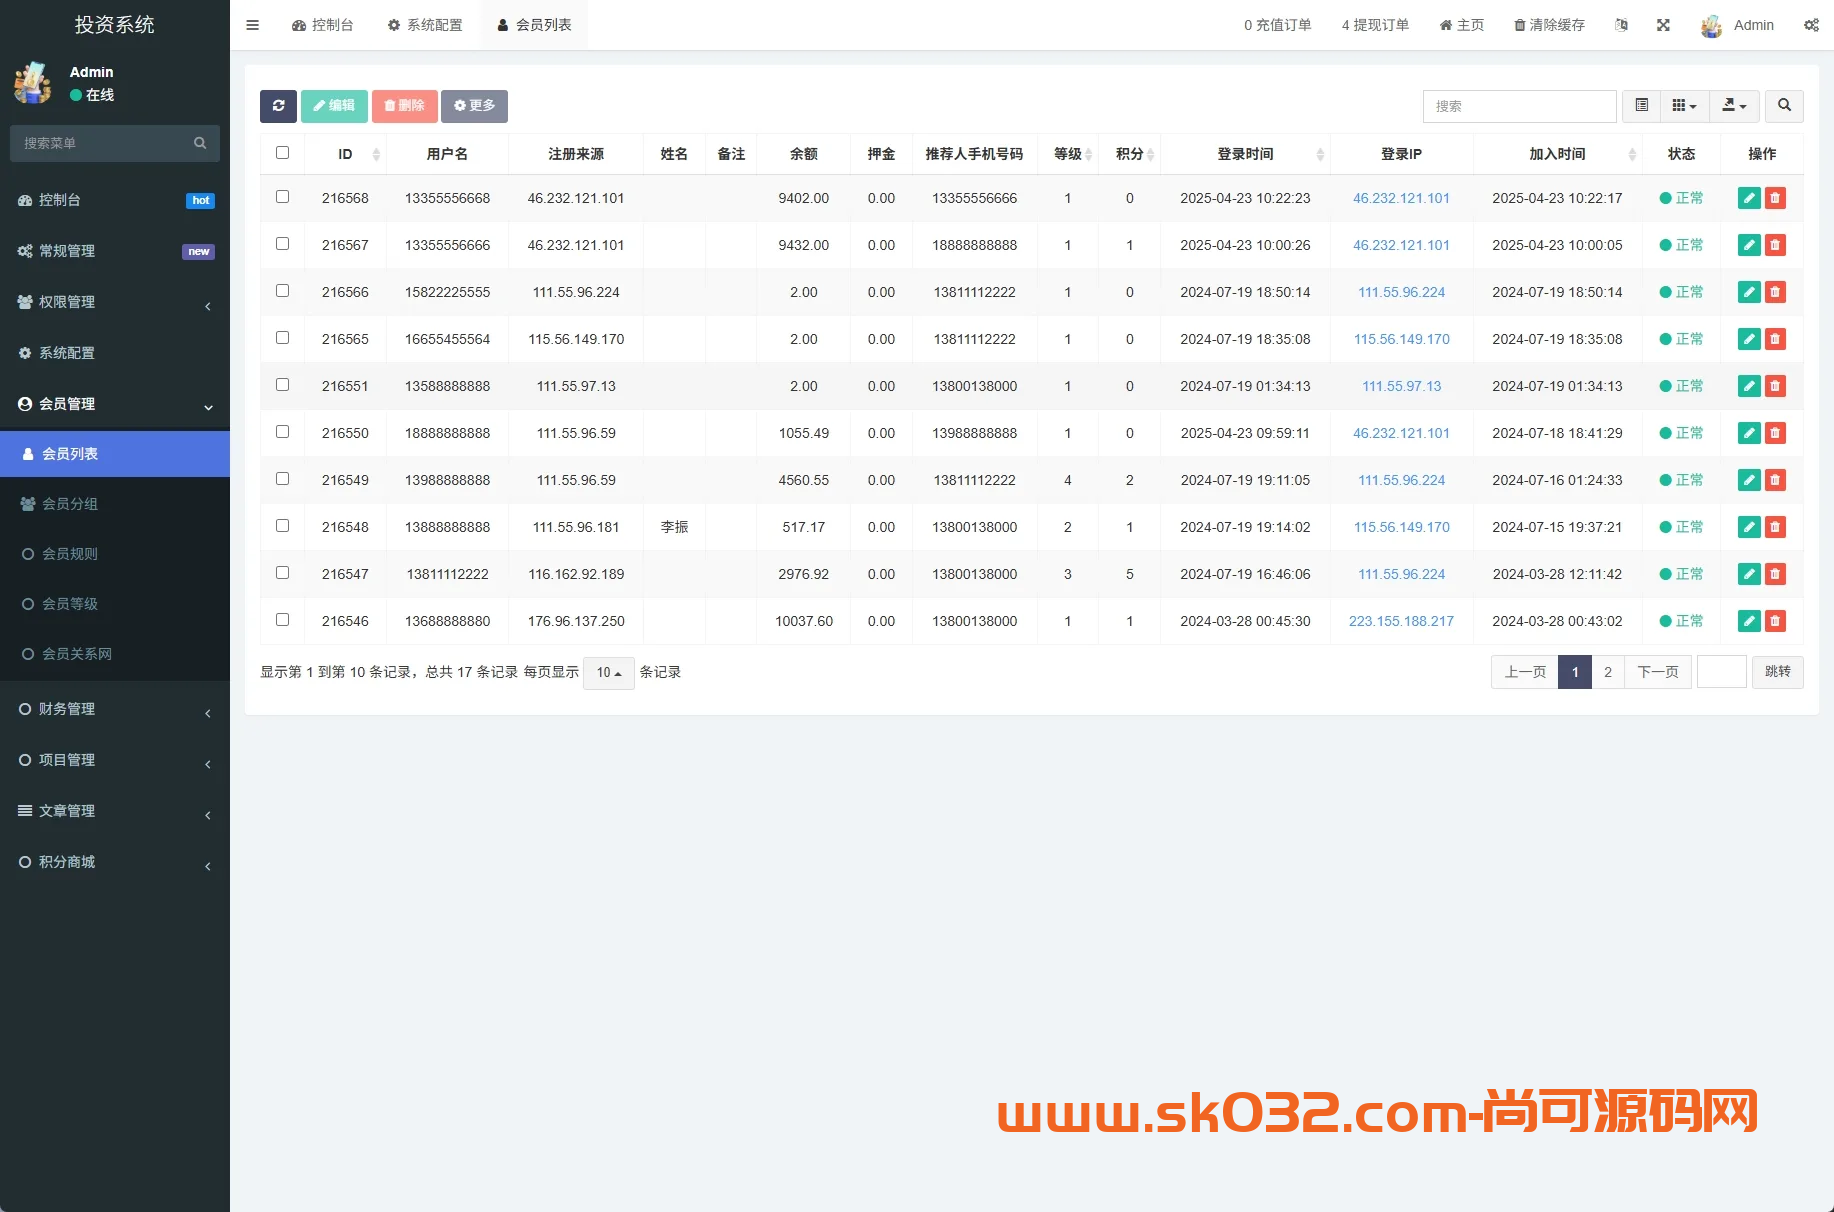Open 会员分组 from the sidebar menu

coord(72,503)
